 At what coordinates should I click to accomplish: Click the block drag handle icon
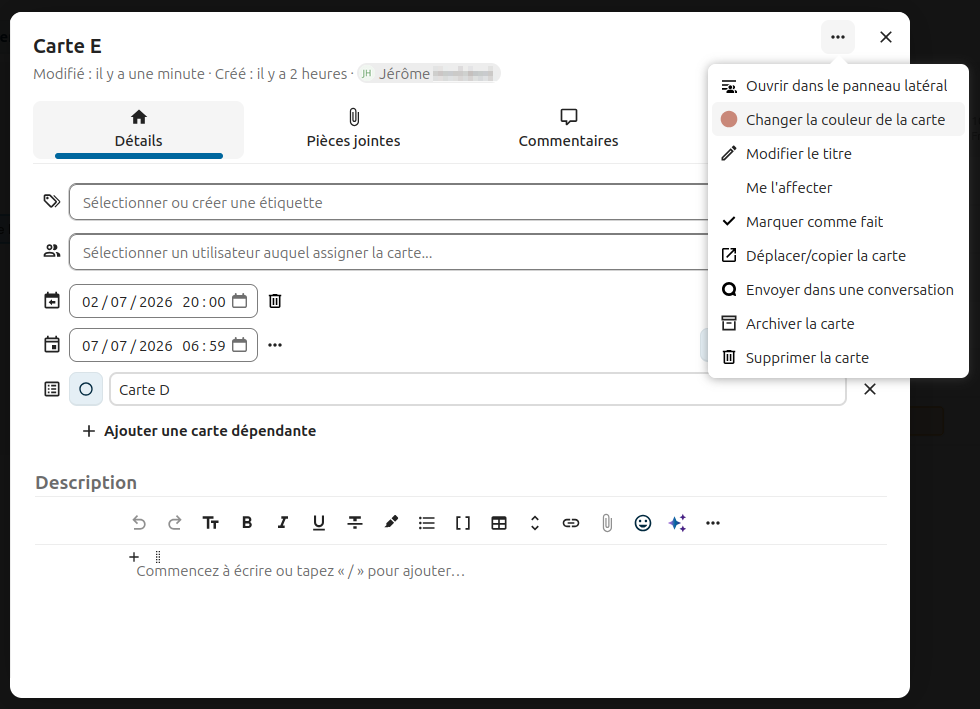pyautogui.click(x=158, y=556)
